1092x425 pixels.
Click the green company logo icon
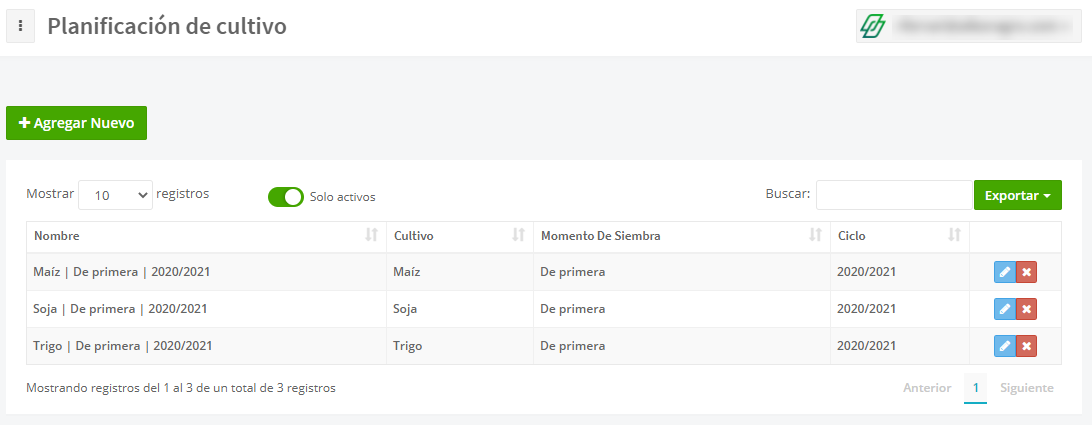pos(874,27)
